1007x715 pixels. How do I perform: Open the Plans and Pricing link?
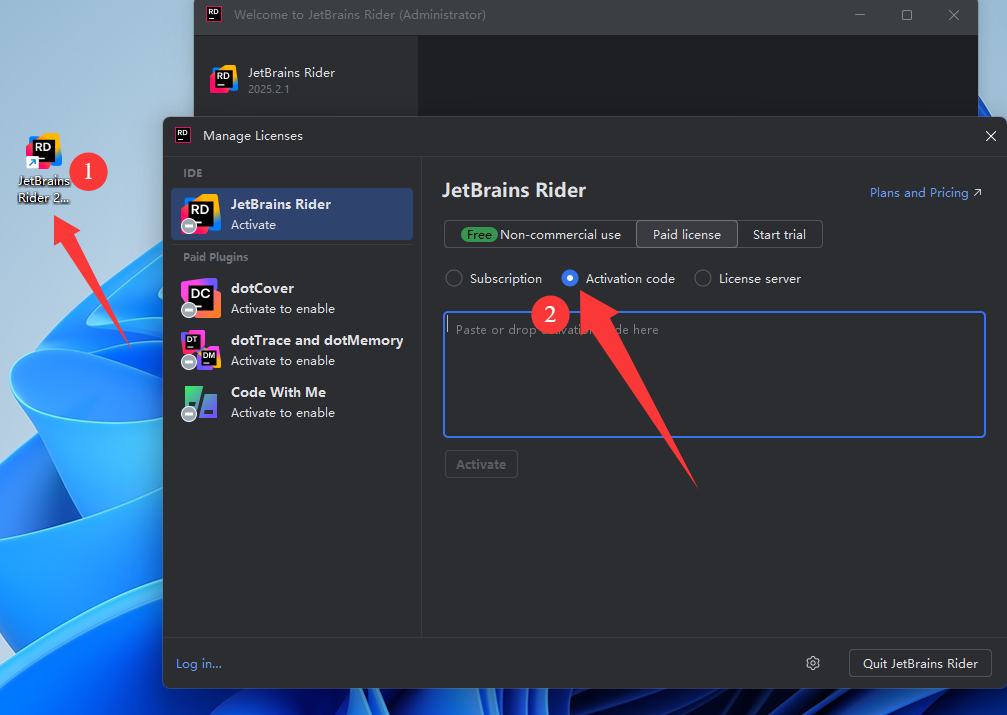click(x=925, y=193)
